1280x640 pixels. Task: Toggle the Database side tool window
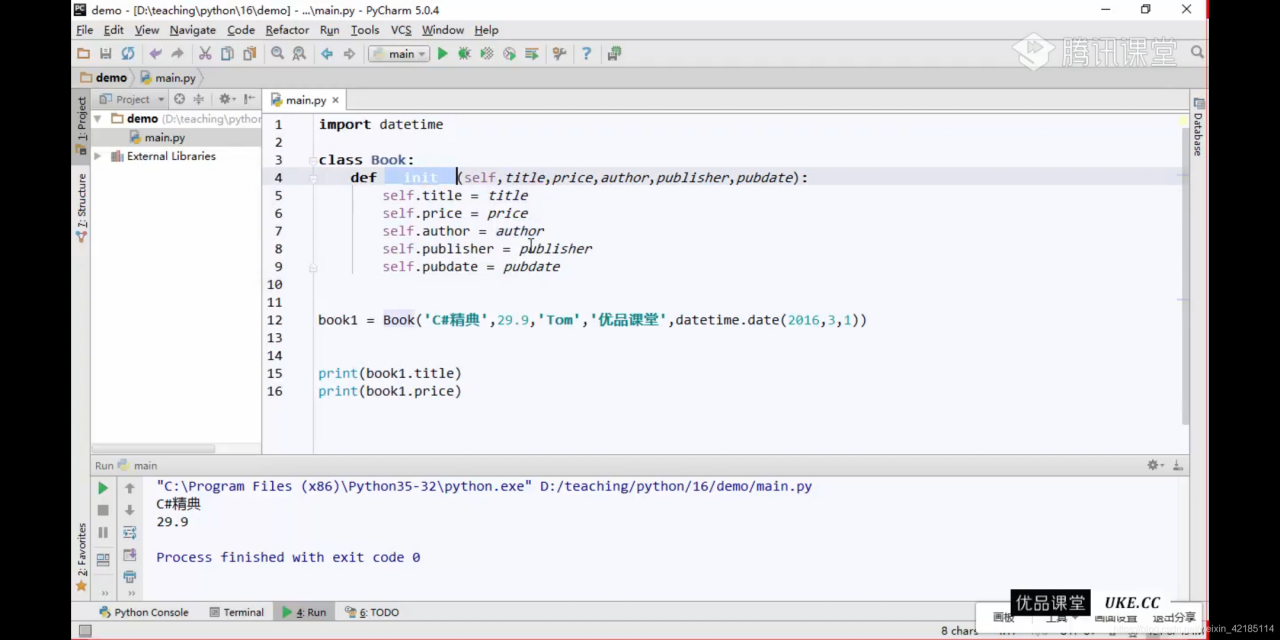1198,125
